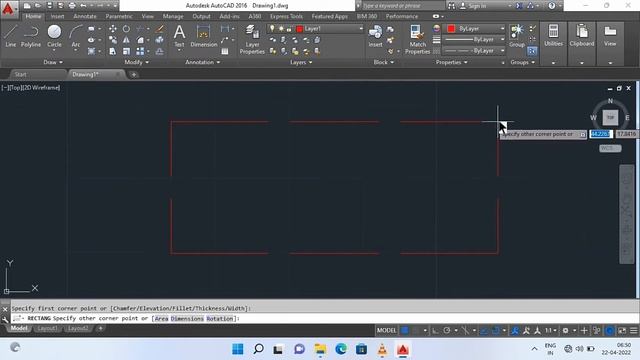Click the Scale tool icon
This screenshot has width=640, height=360.
click(x=127, y=51)
